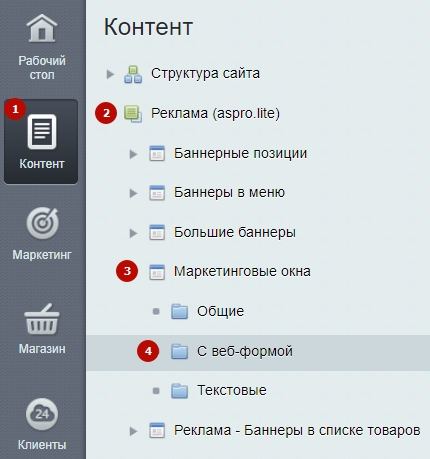Expand the Баннерные позиции arrow
Screen dimensions: 430x459
click(x=133, y=154)
